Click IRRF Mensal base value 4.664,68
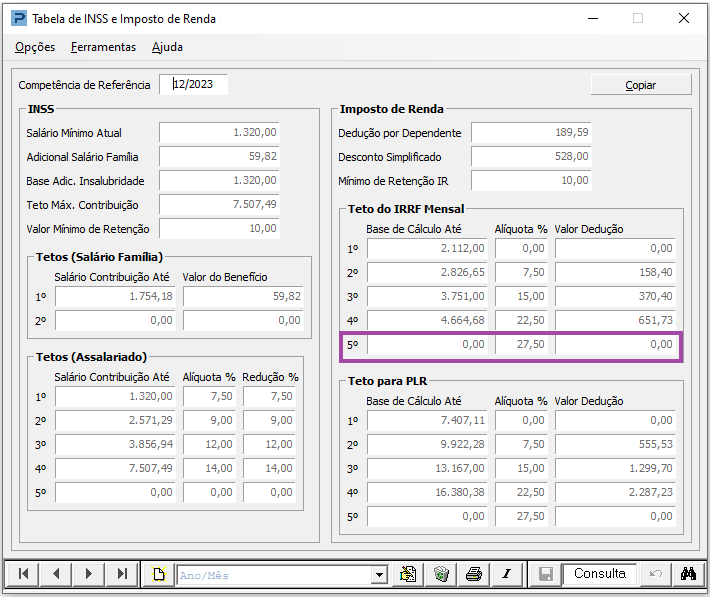The image size is (712, 600). click(x=427, y=321)
